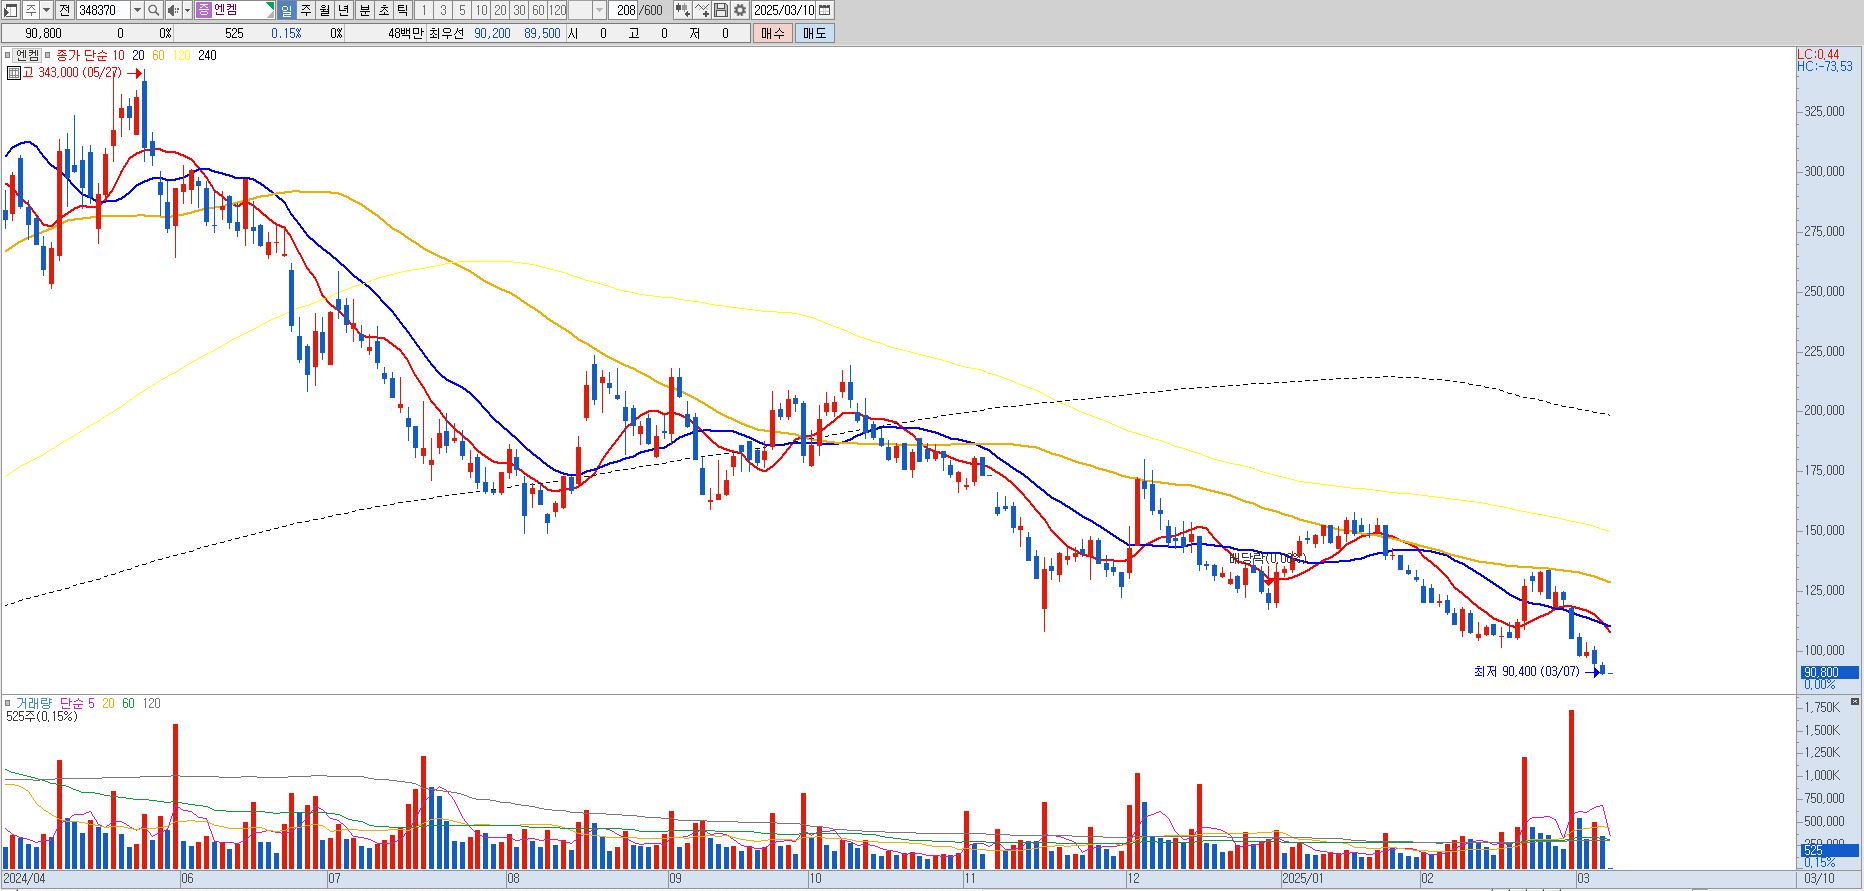1864x891 pixels.
Task: Expand the stock code 348370 dropdown
Action: 137,10
